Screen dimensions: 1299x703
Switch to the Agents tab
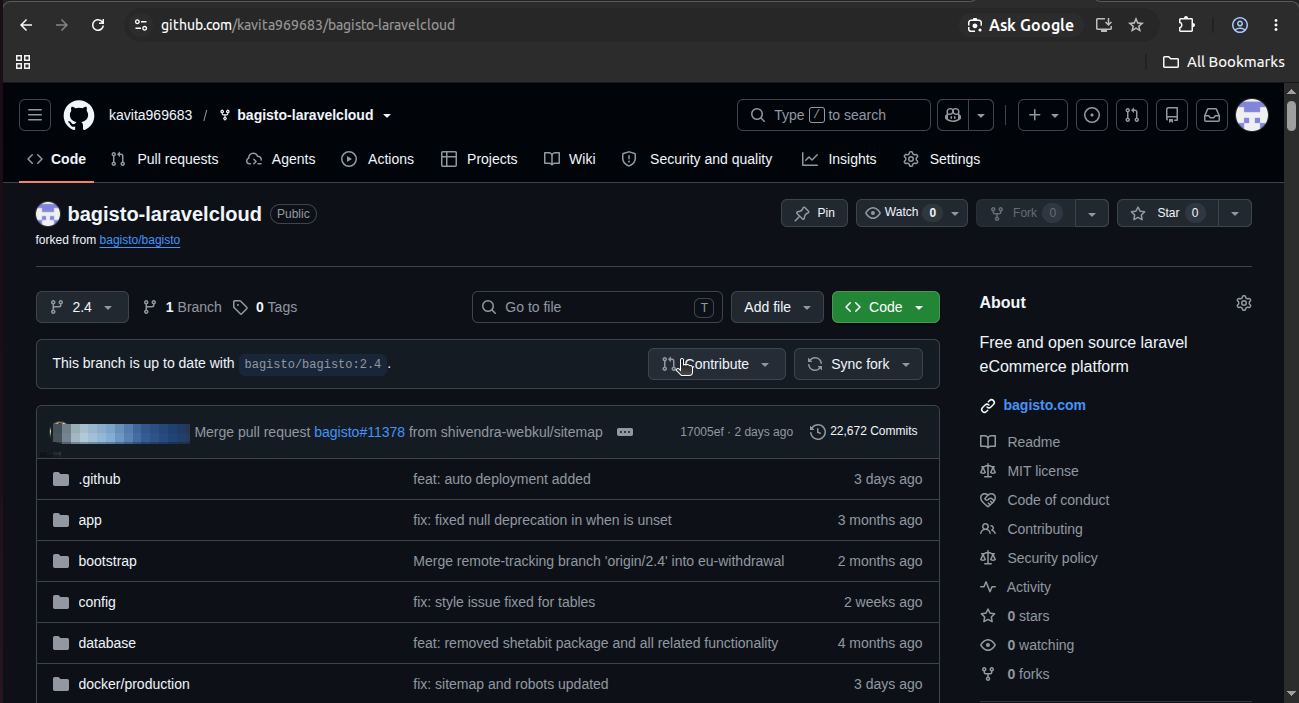(x=280, y=159)
